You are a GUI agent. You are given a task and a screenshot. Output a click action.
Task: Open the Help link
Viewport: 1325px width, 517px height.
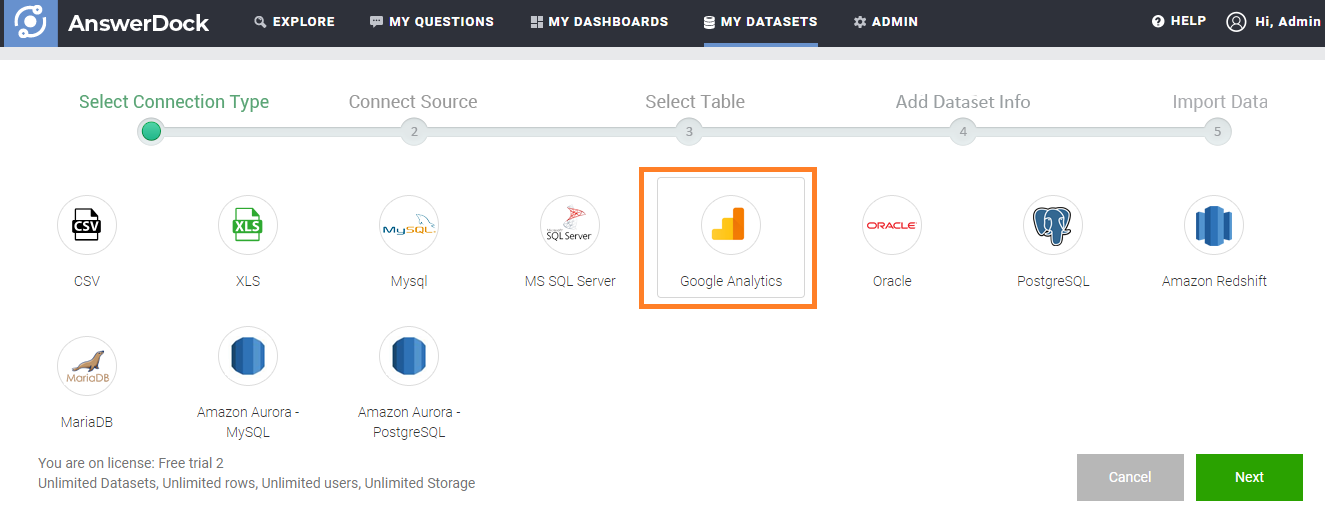(1179, 21)
